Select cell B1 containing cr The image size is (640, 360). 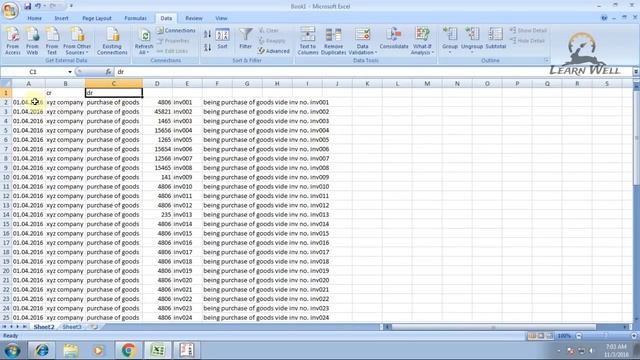tap(65, 93)
